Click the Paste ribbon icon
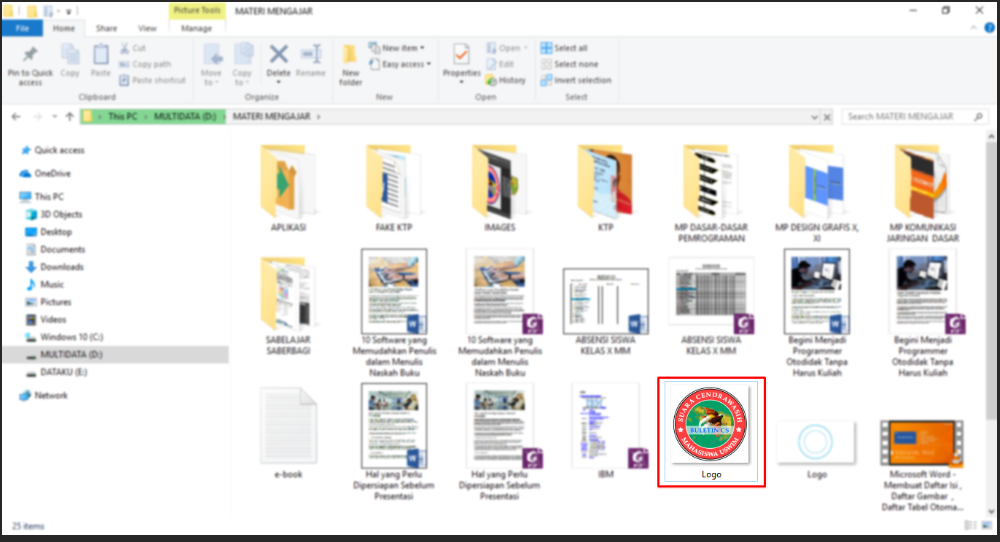 tap(100, 55)
